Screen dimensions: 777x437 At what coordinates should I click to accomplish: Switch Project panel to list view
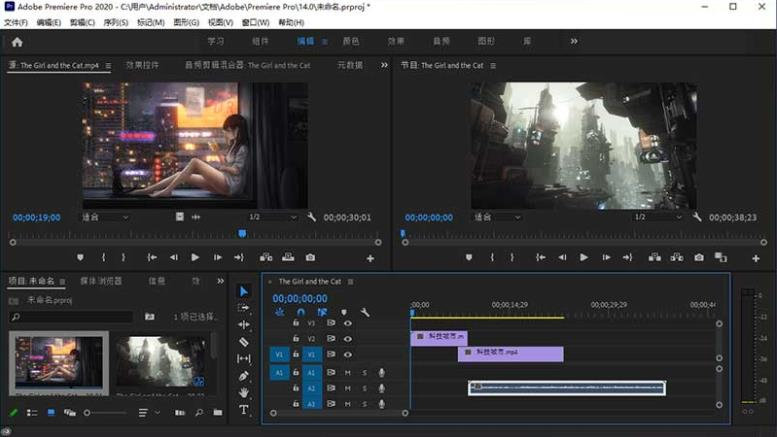point(32,412)
